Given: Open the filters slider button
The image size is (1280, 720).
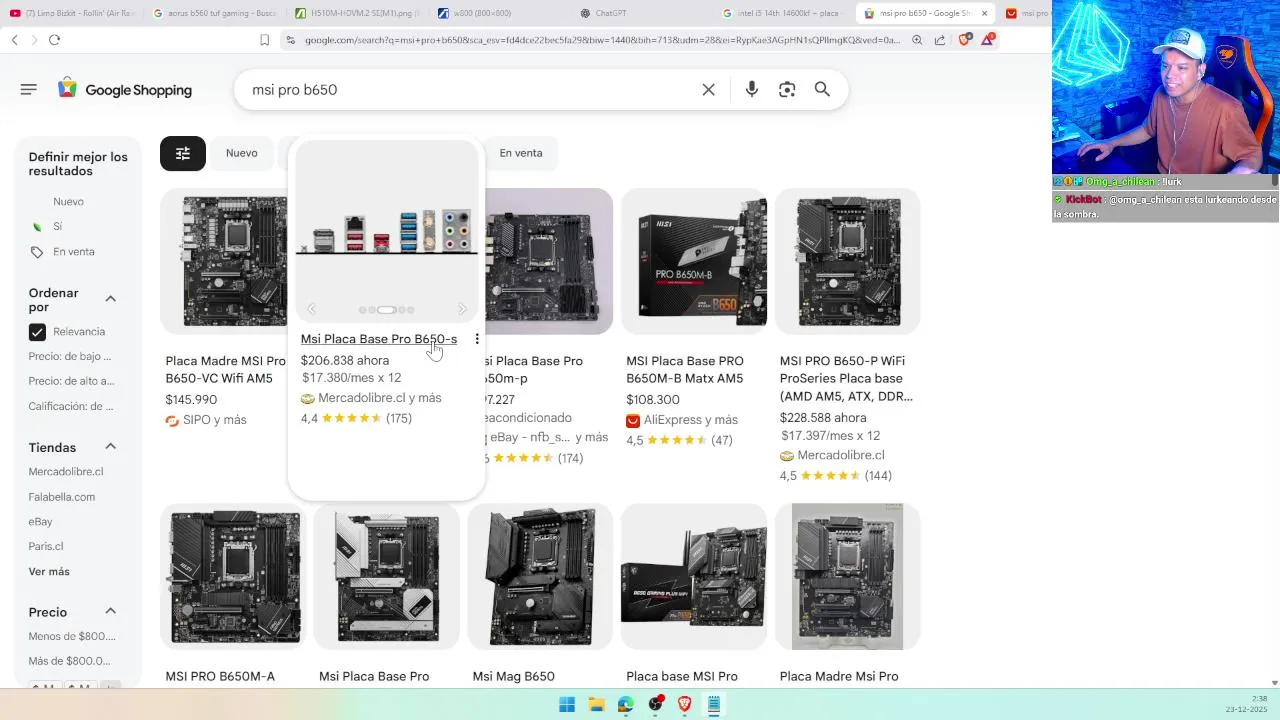Looking at the screenshot, I should click(x=183, y=153).
